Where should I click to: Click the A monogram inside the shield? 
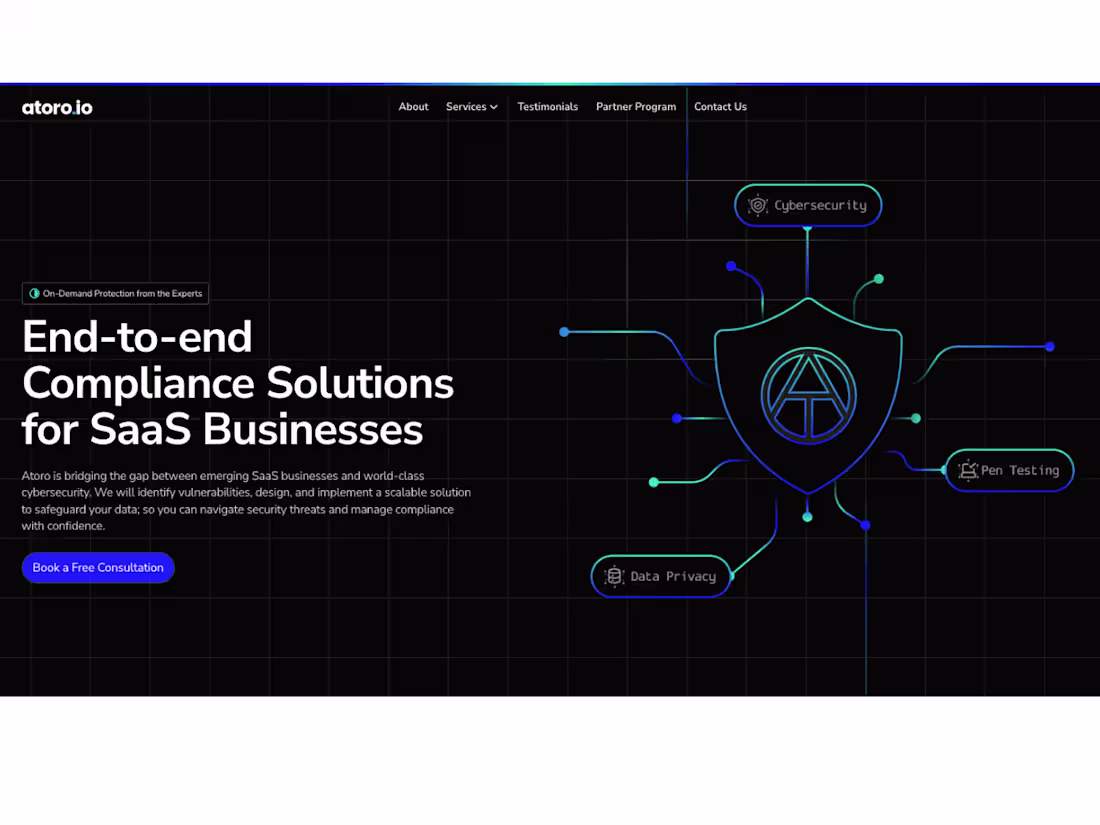click(808, 393)
